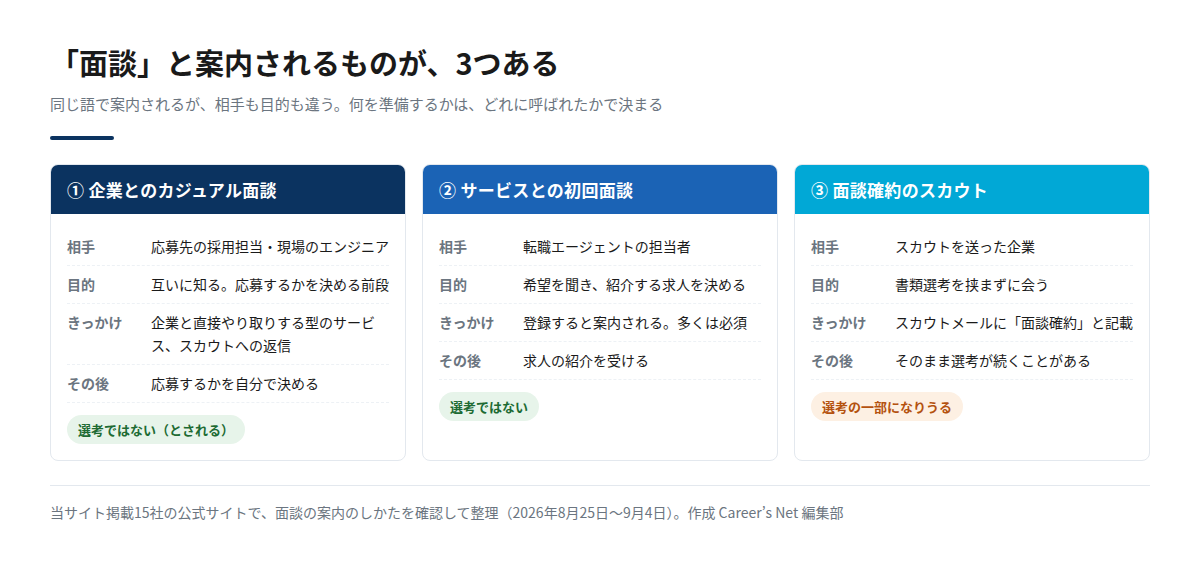Image resolution: width=1200 pixels, height=561 pixels.
Task: Click the きっかけ label in the 初回面談 card
Action: tap(466, 323)
